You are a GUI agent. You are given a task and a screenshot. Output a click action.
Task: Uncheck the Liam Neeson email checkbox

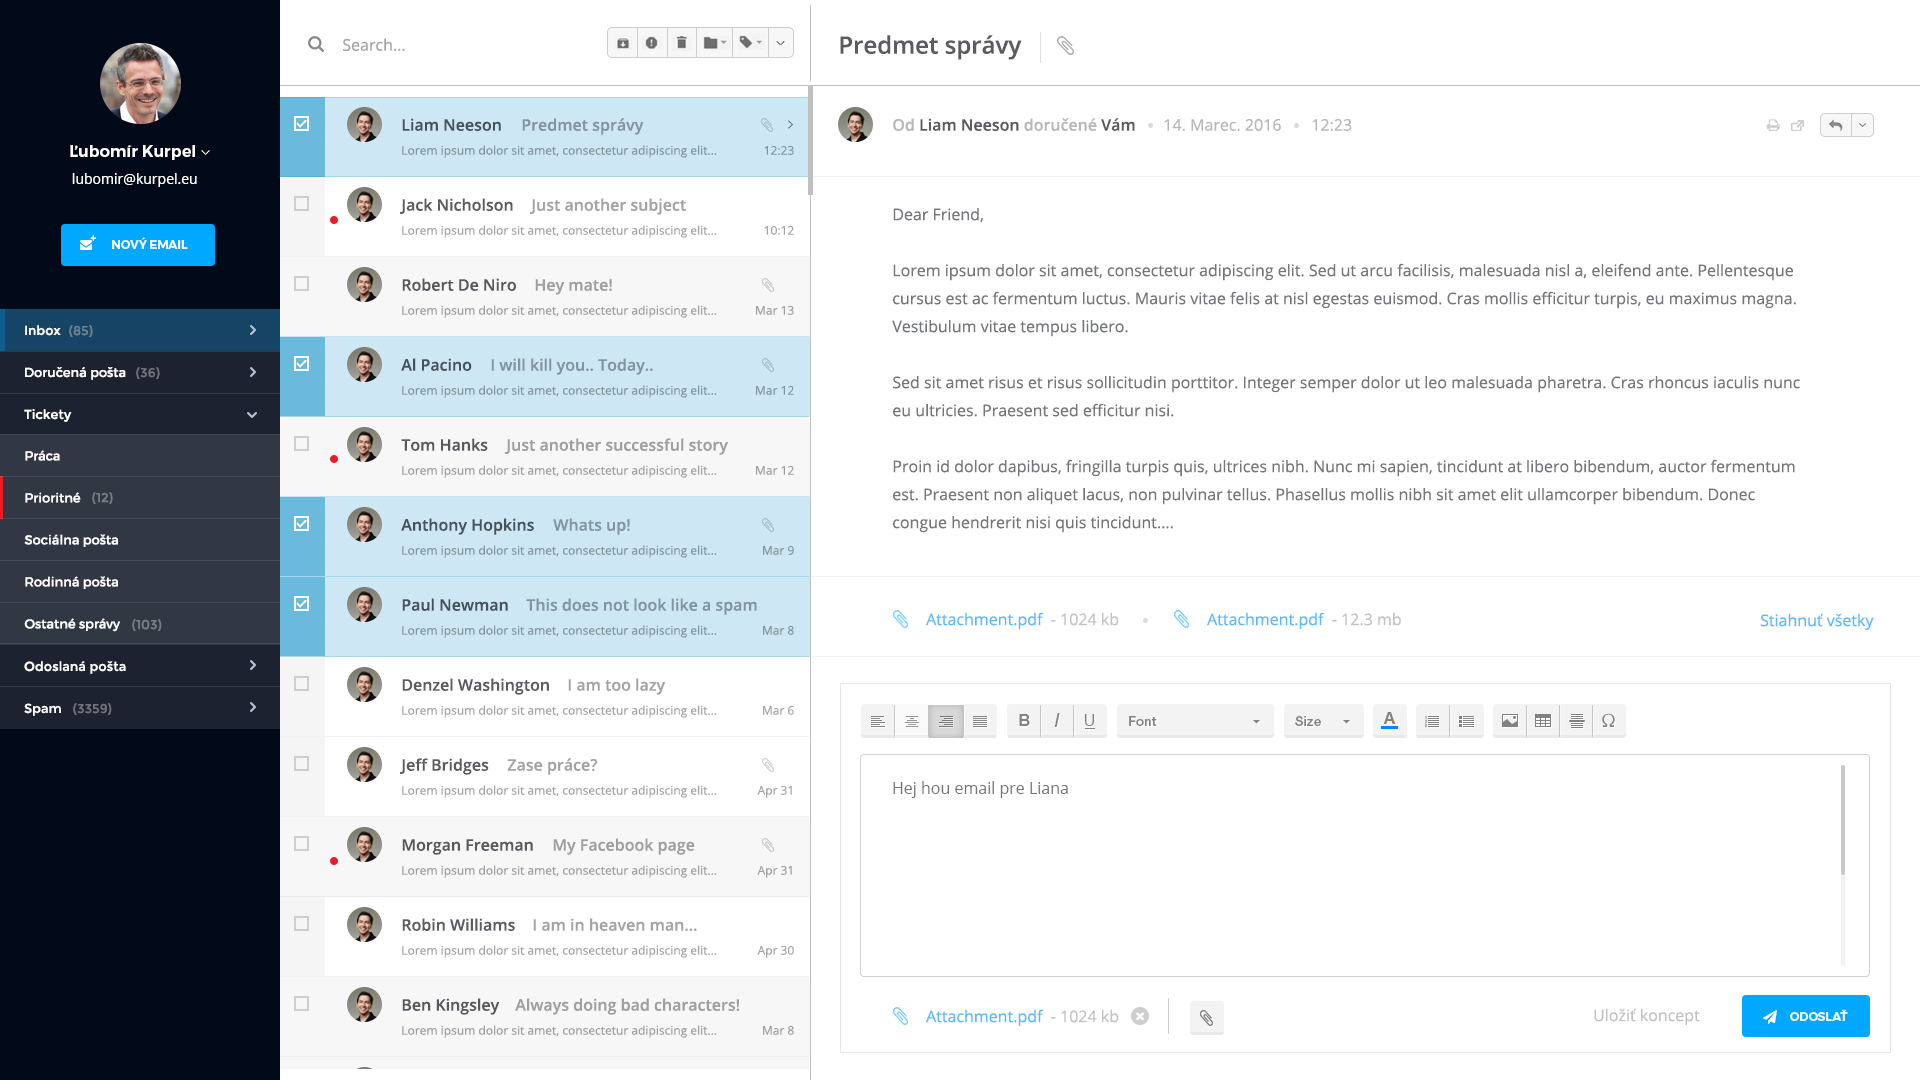[302, 124]
